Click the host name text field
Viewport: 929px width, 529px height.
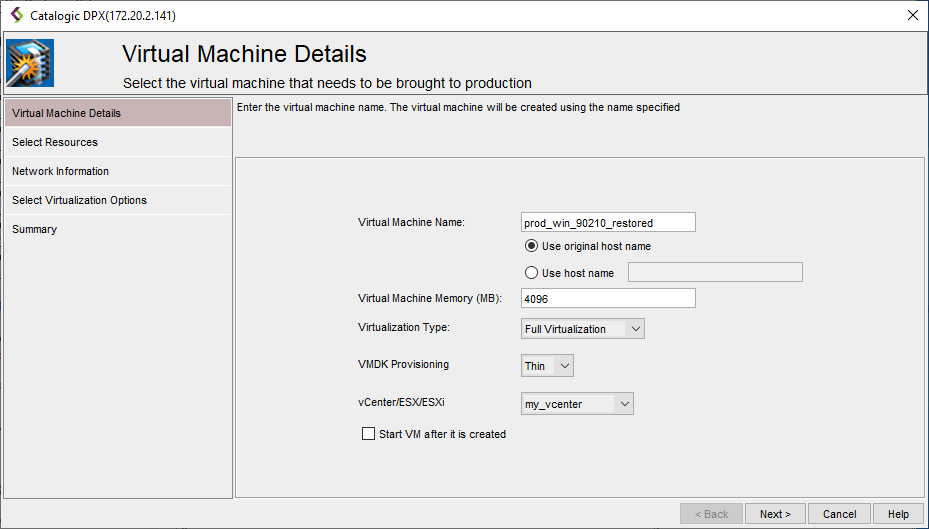pyautogui.click(x=714, y=273)
